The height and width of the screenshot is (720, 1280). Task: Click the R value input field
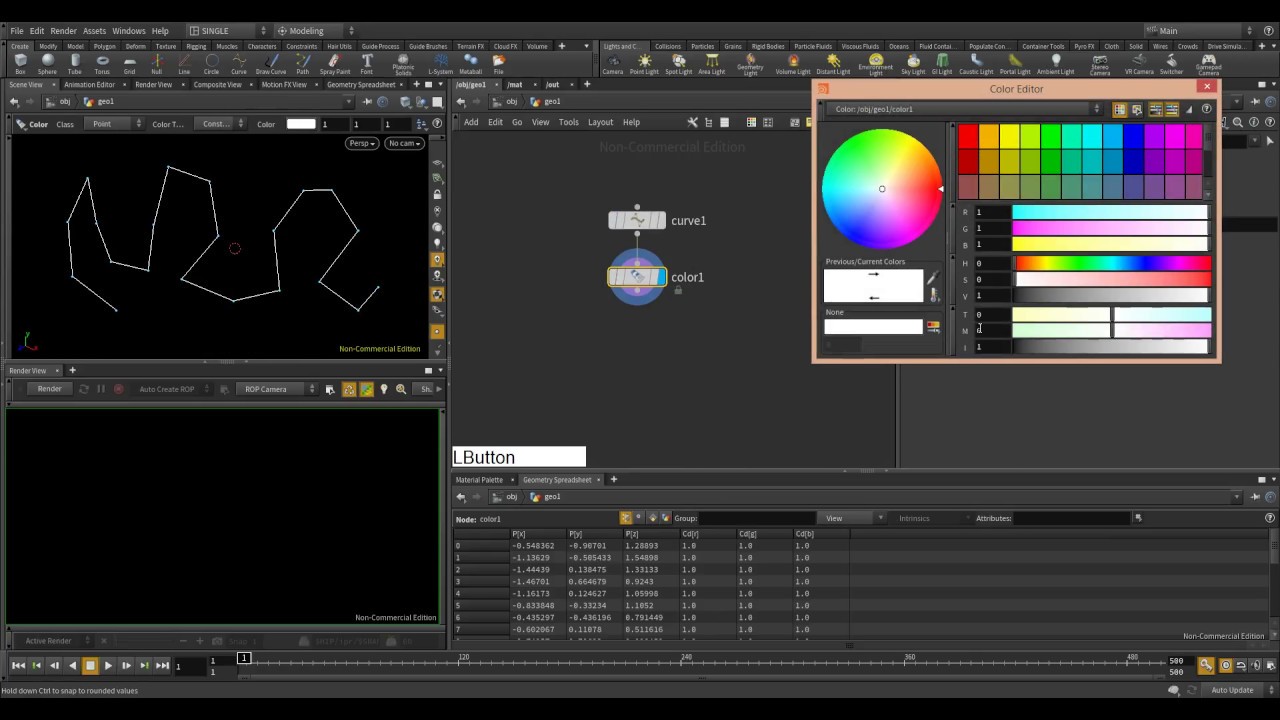(993, 212)
